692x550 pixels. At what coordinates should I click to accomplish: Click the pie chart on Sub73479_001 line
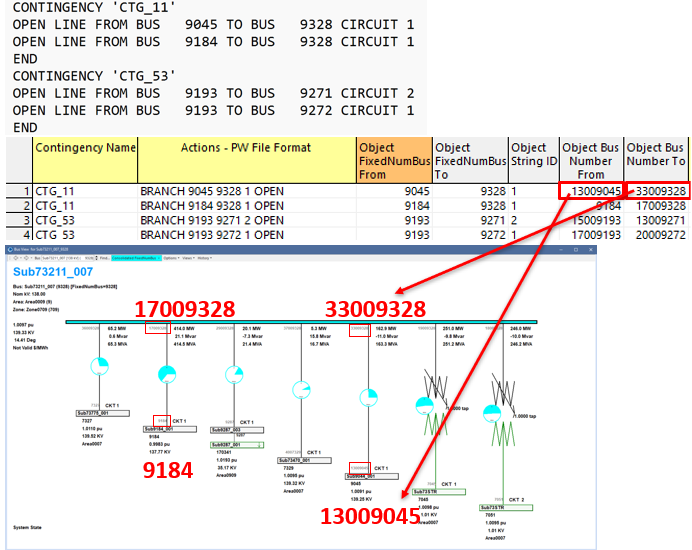301,389
